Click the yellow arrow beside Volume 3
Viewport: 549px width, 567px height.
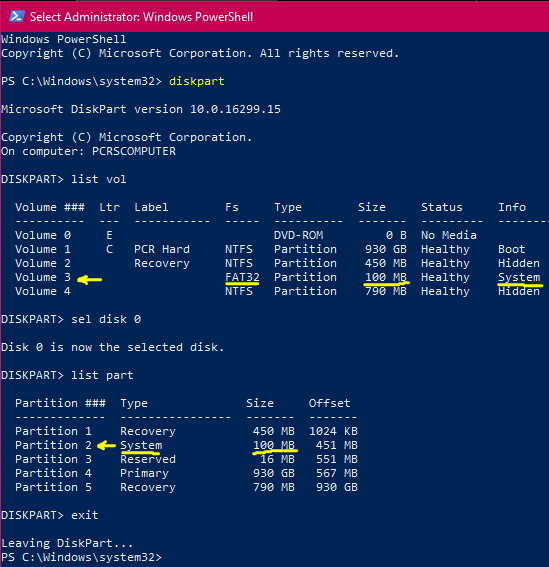pos(90,280)
